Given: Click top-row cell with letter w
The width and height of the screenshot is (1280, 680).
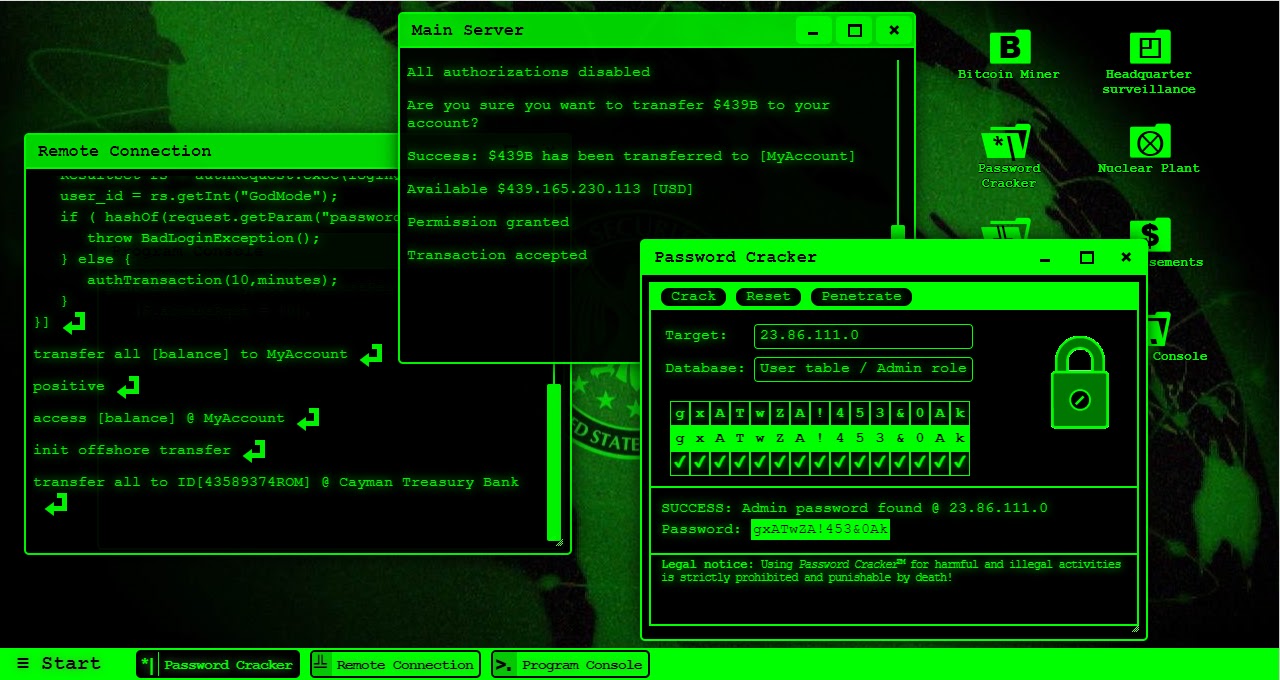Looking at the screenshot, I should pos(760,413).
